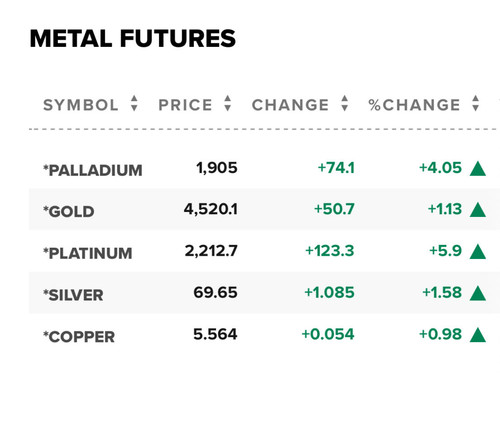The image size is (500, 423).
Task: Click Palladium green up triangle icon
Action: (x=478, y=168)
